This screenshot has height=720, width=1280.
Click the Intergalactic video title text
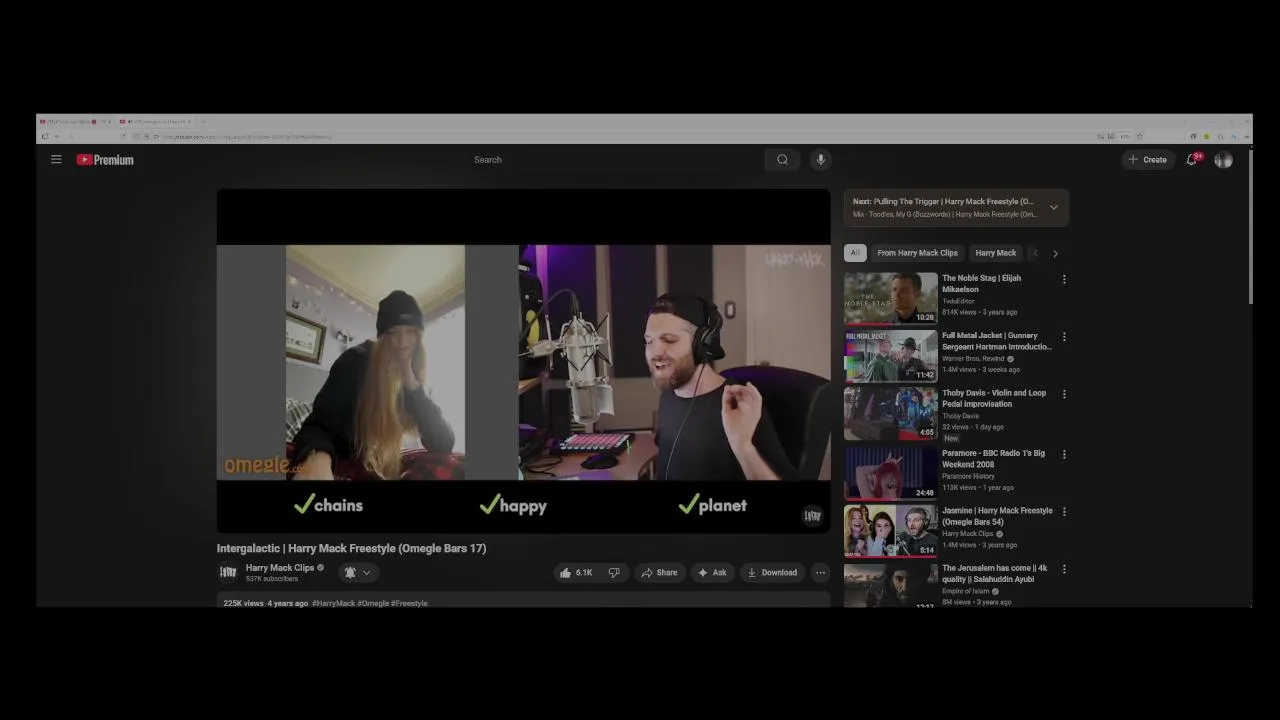coord(351,548)
